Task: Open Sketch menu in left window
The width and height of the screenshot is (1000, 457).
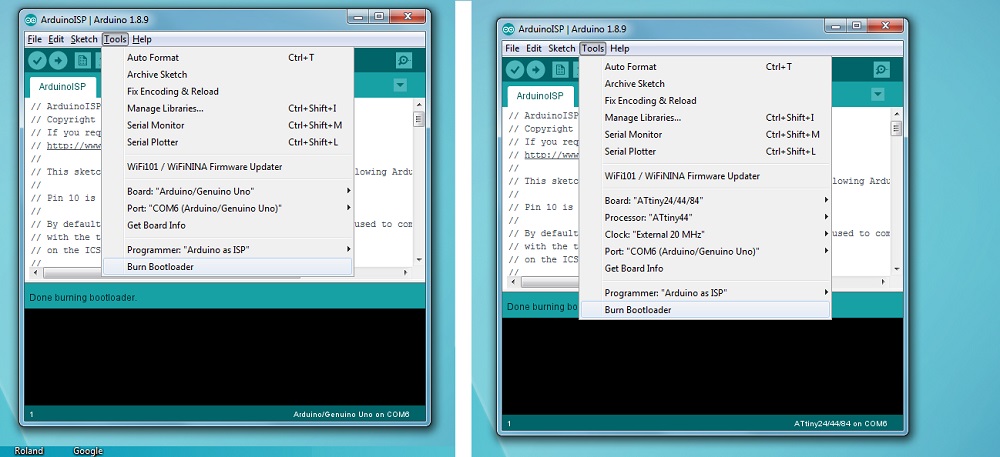Action: 84,40
